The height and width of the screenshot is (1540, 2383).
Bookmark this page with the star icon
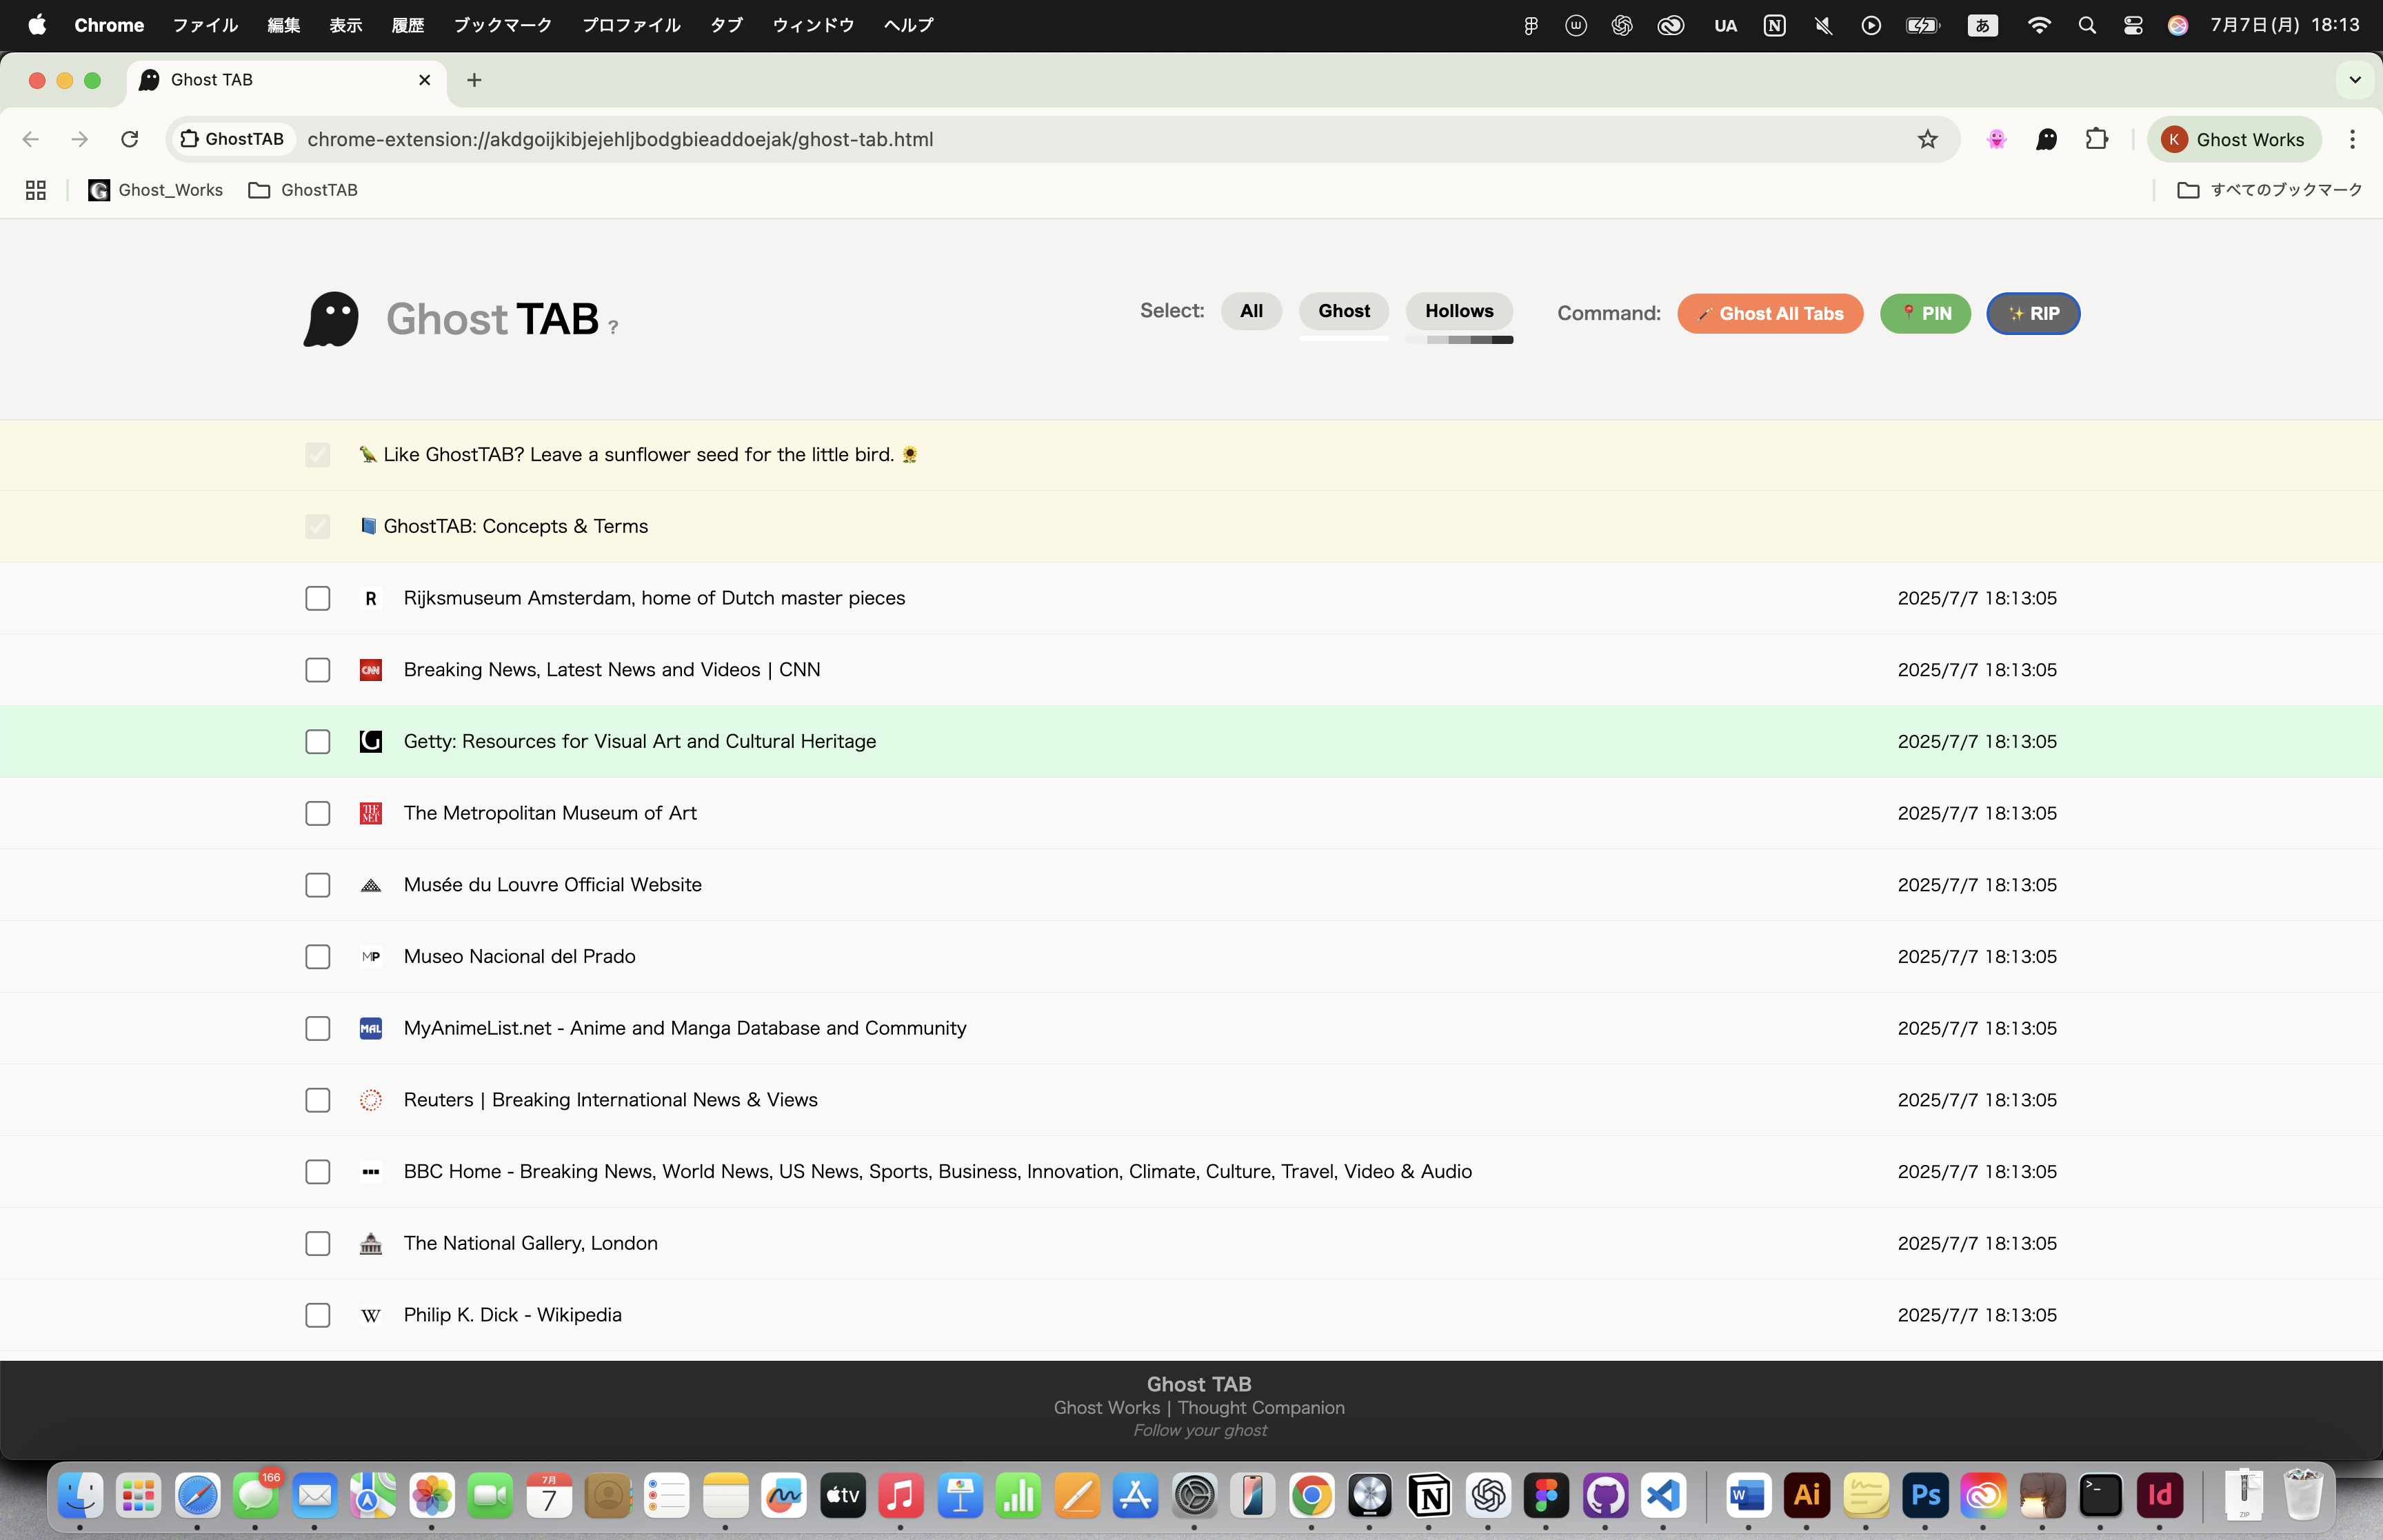[x=1928, y=139]
